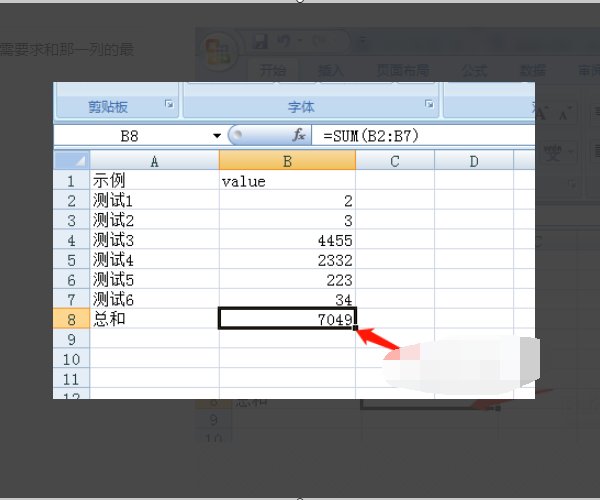600x500 pixels.
Task: Click cell containing 示例
Action: pyautogui.click(x=154, y=181)
